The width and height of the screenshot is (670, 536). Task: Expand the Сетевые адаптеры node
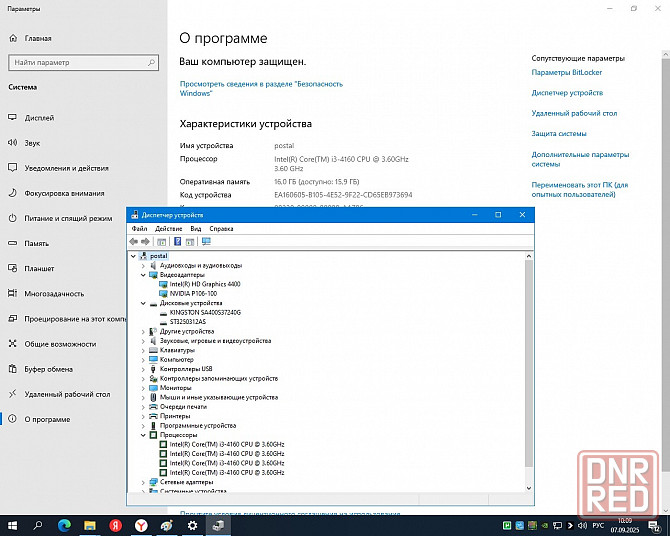143,482
